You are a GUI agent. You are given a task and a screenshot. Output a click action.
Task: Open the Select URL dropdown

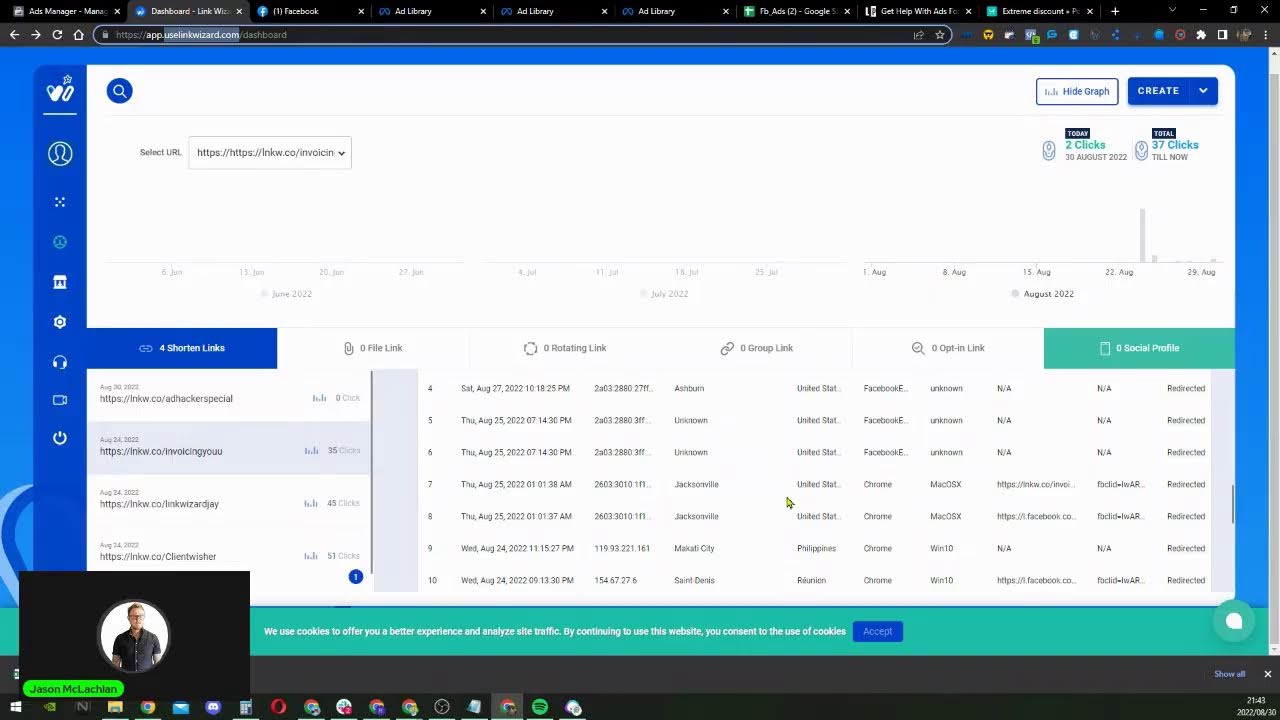coord(270,153)
